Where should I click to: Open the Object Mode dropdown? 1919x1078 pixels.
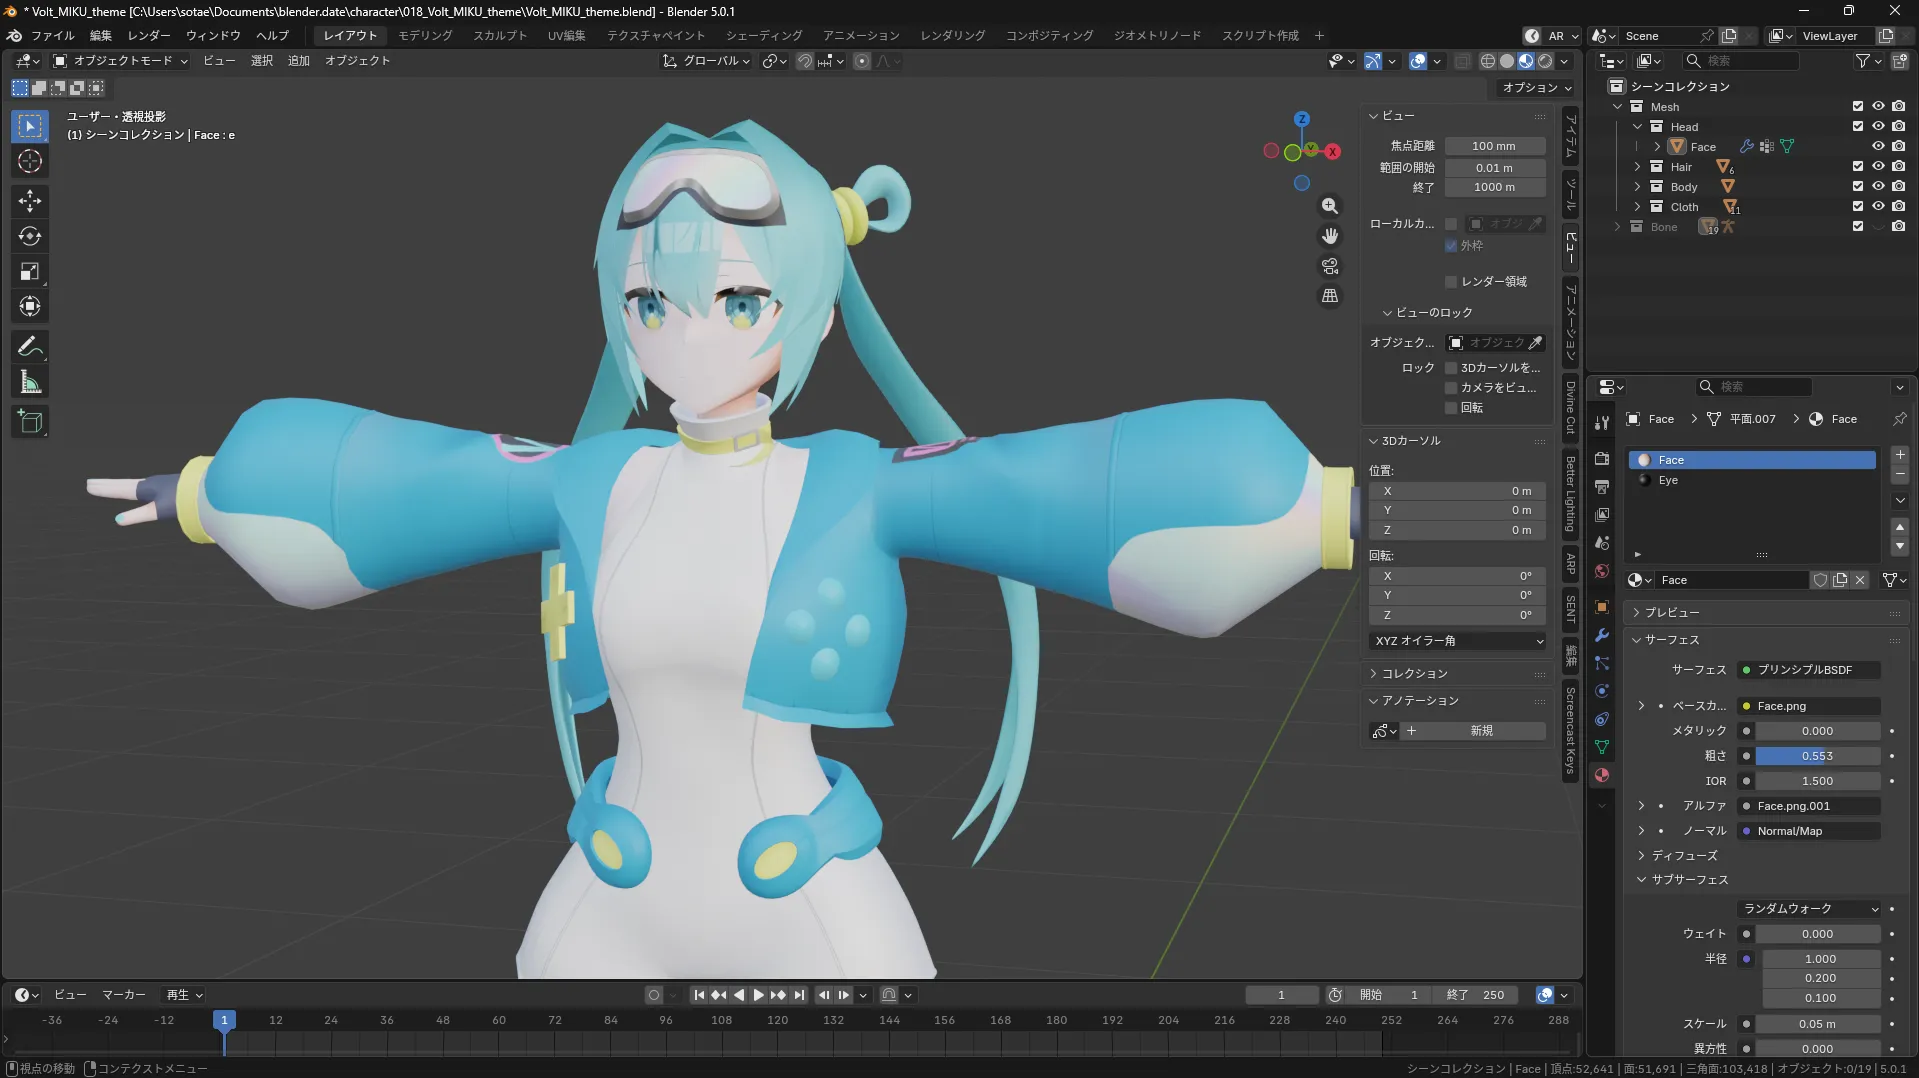(x=121, y=61)
